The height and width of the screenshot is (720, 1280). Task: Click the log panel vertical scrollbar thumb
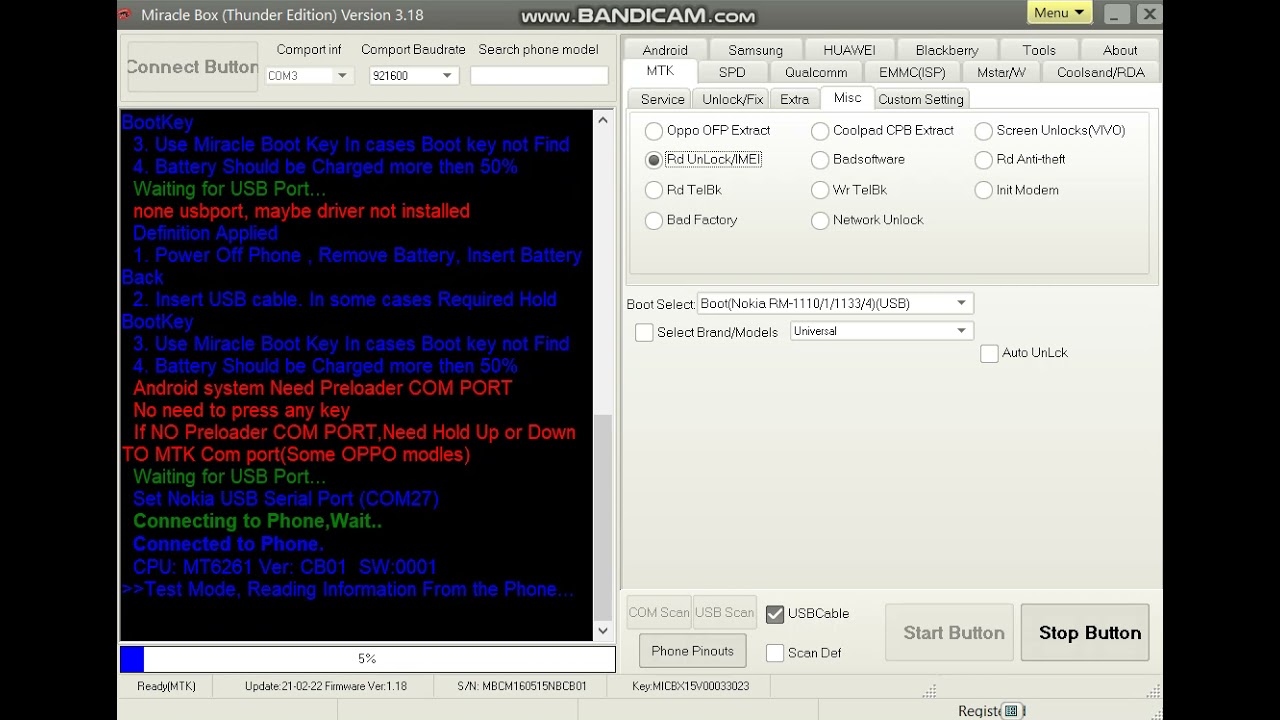pyautogui.click(x=602, y=516)
